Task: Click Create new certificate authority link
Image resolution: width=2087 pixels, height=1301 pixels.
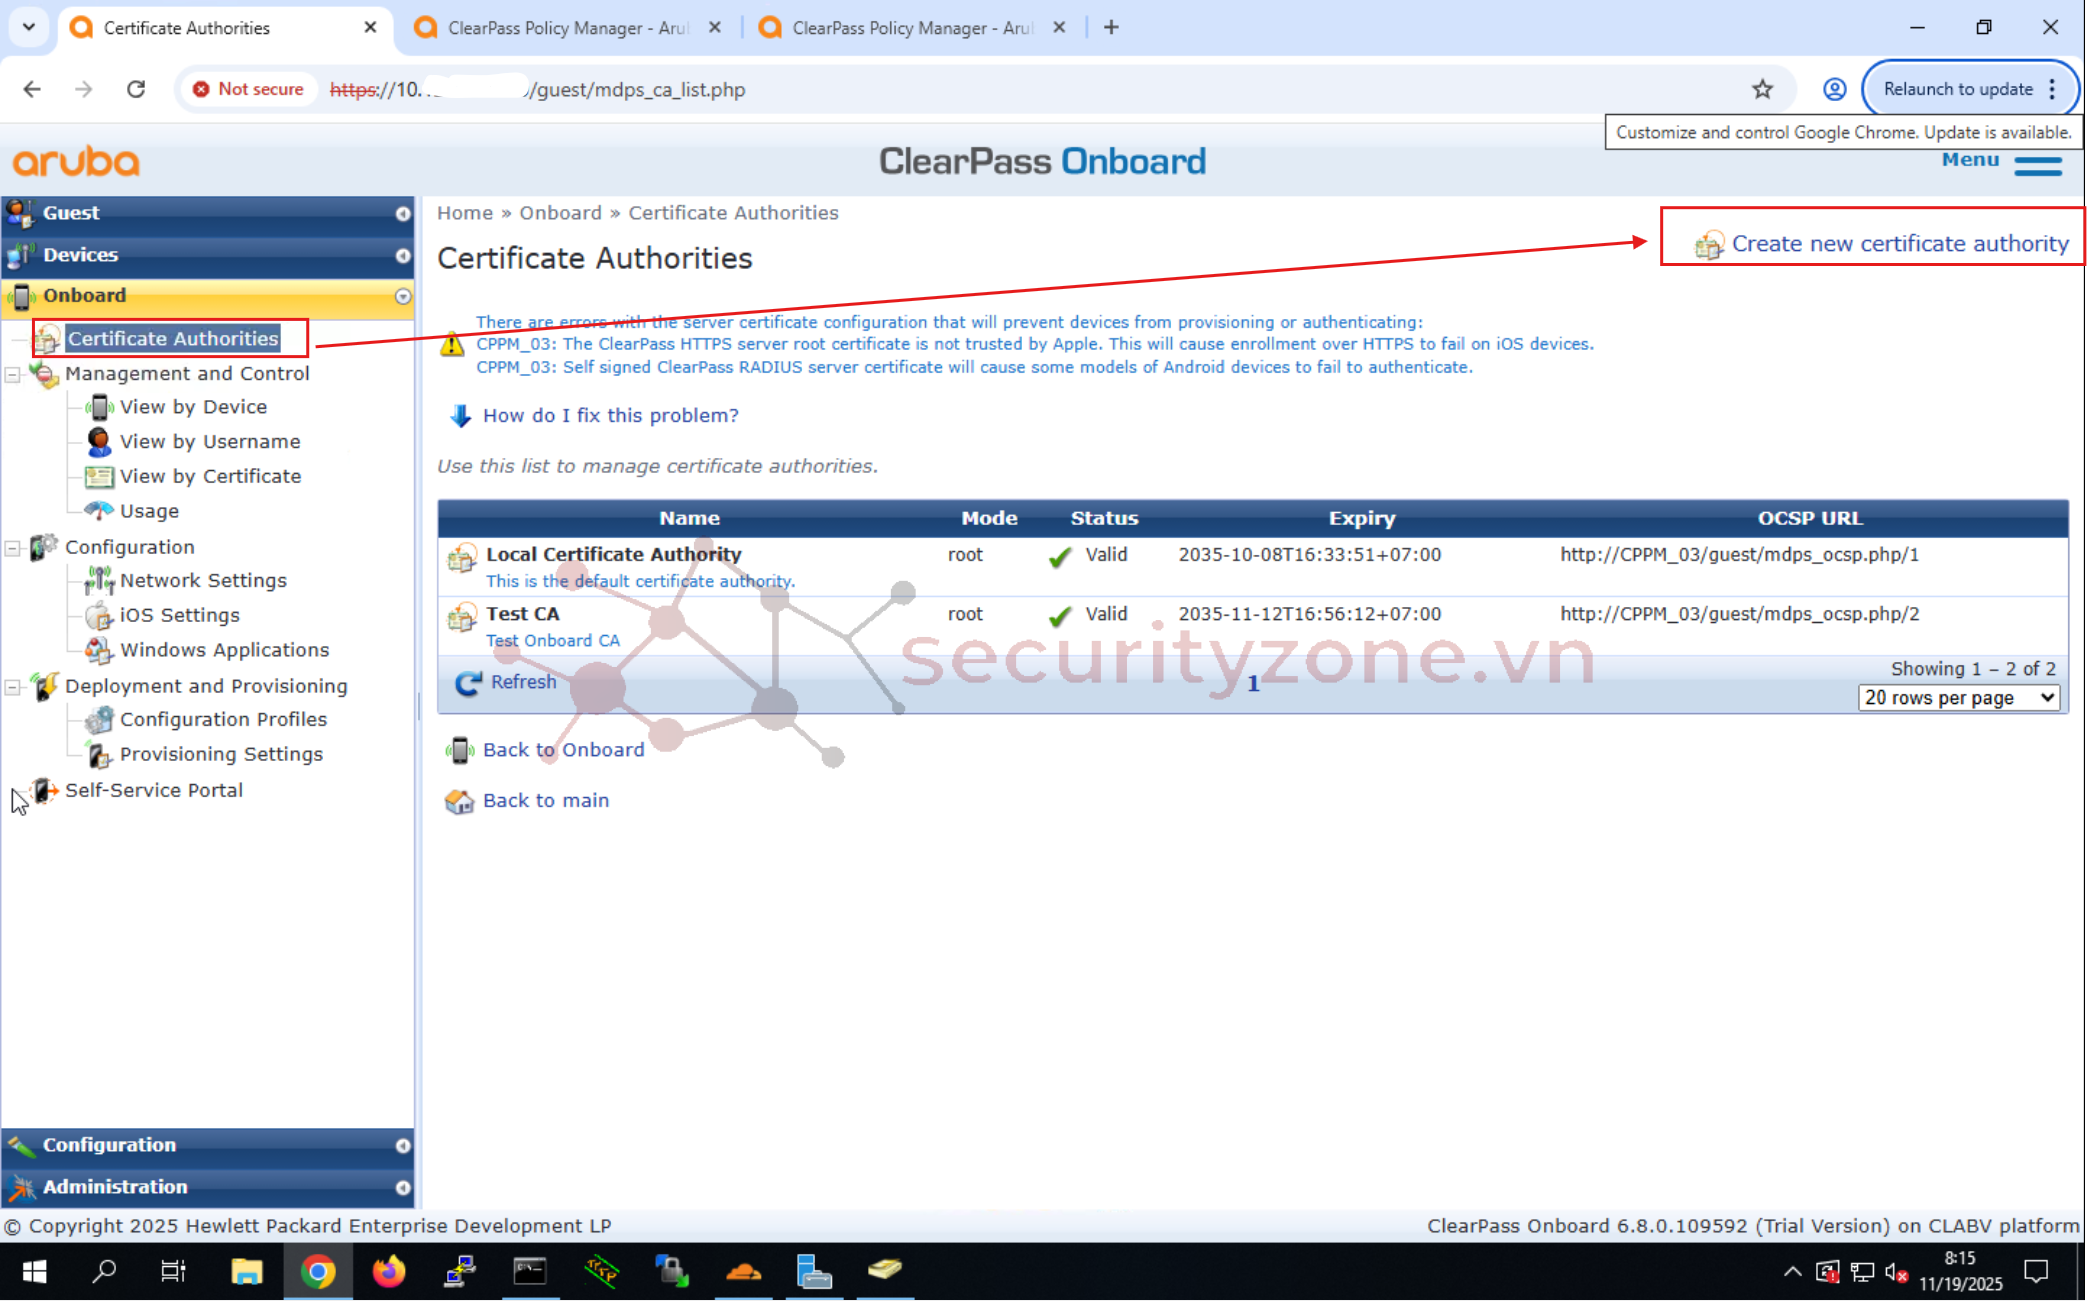Action: [1899, 243]
